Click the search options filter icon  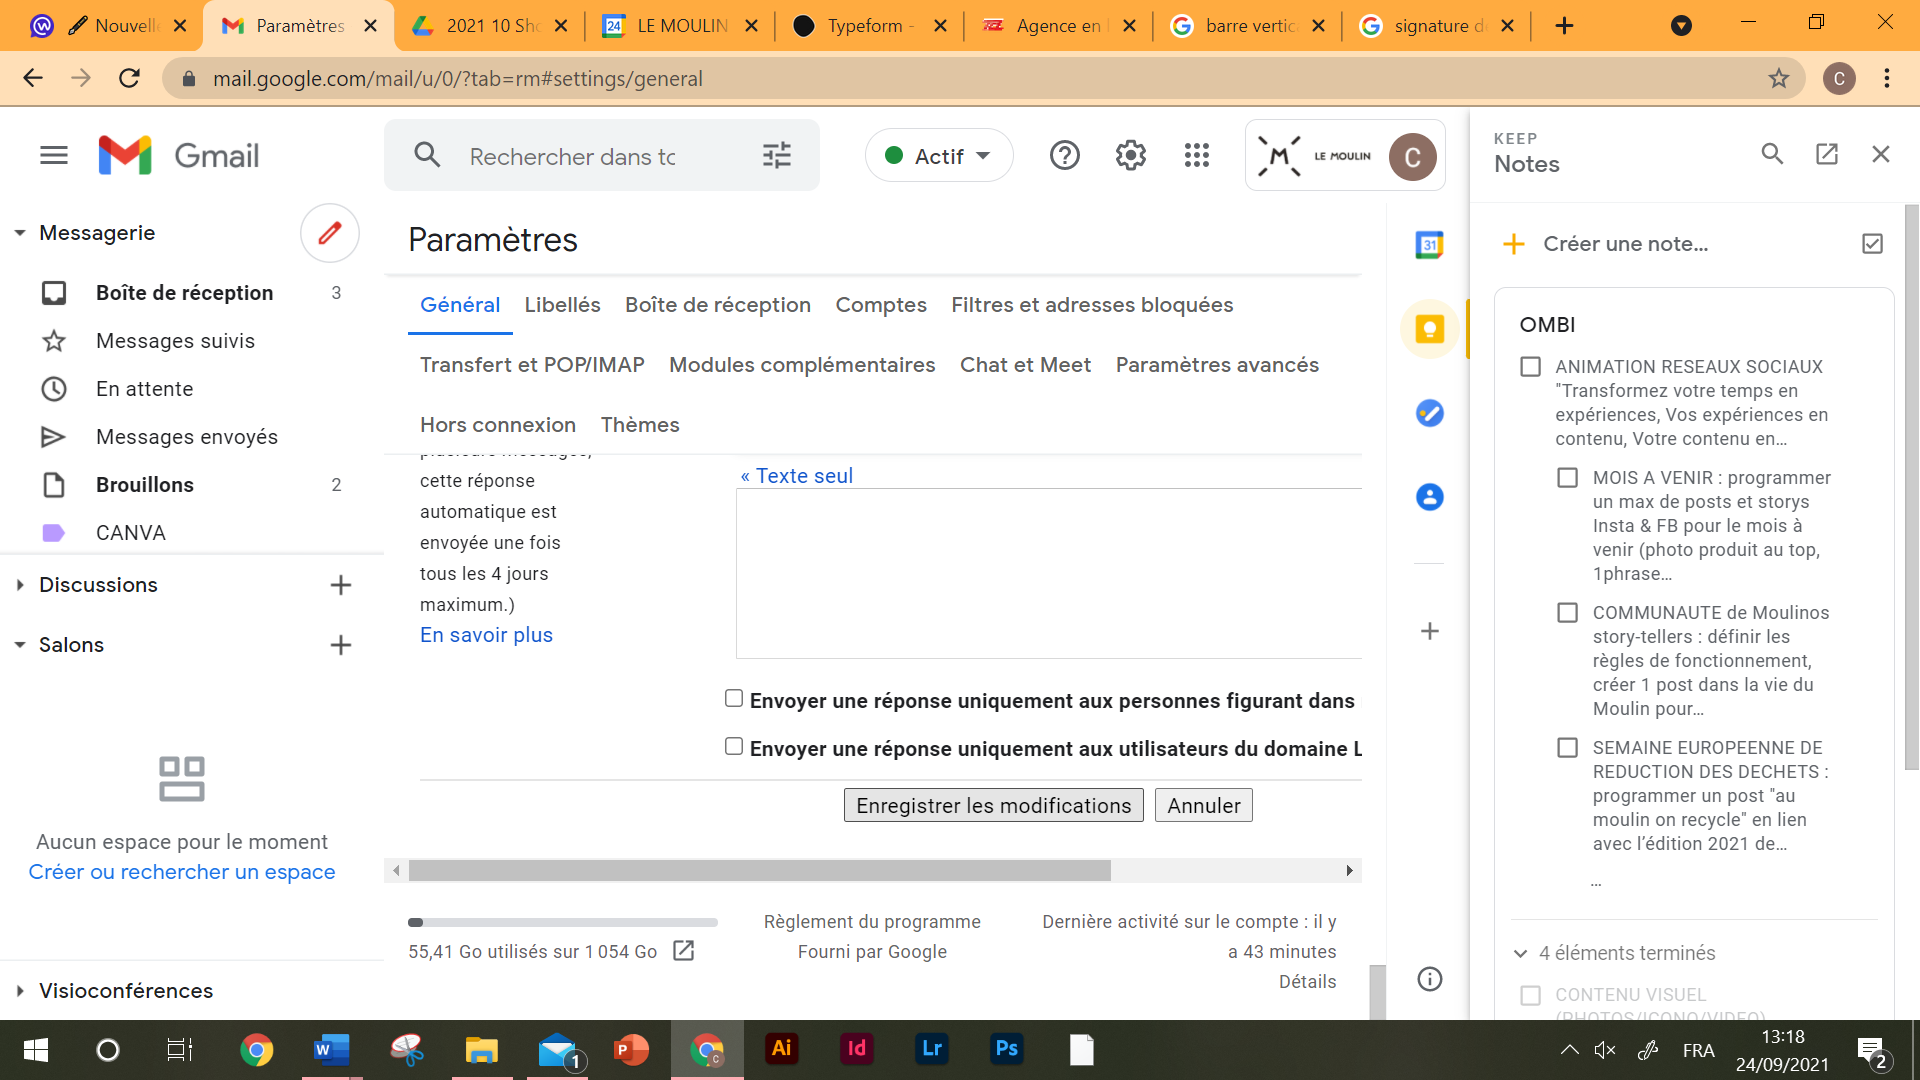[776, 156]
